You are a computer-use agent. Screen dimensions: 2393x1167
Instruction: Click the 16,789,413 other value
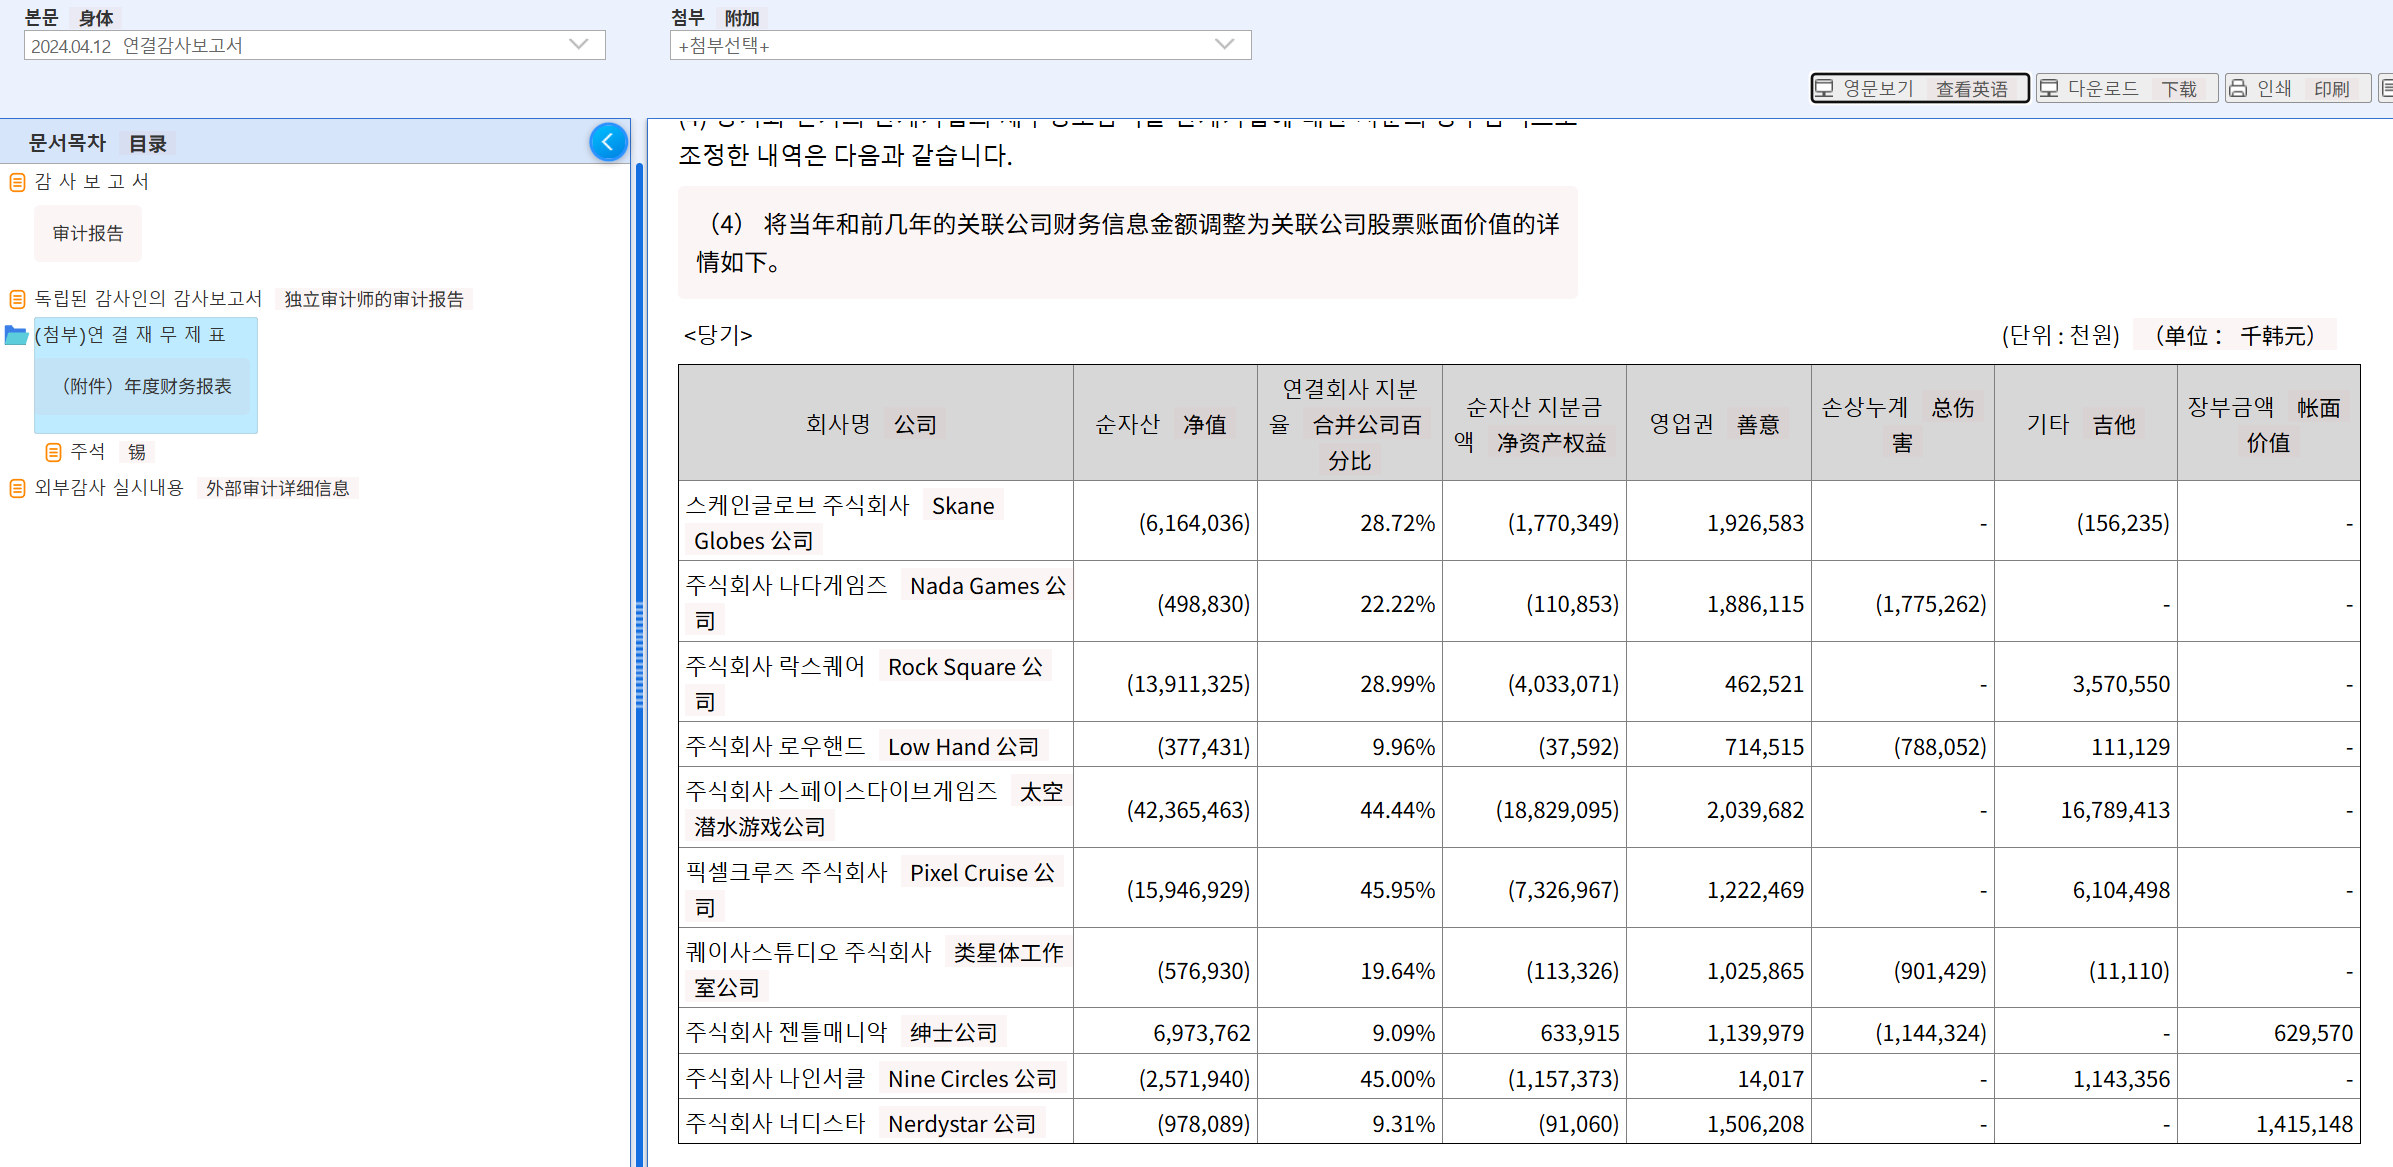click(x=2115, y=810)
